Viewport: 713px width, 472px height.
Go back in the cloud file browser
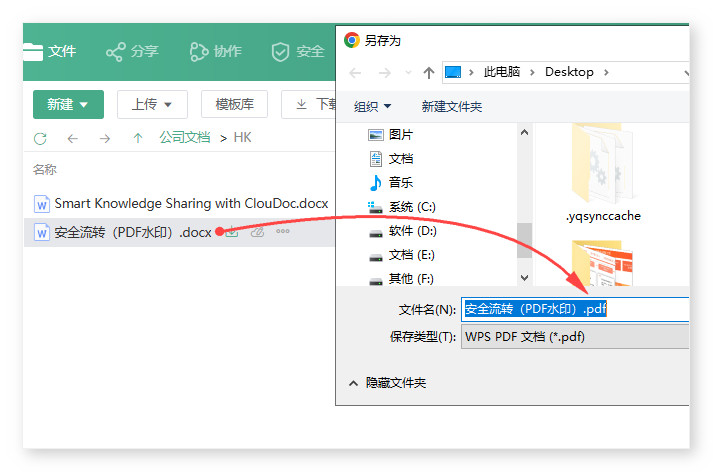click(x=73, y=138)
